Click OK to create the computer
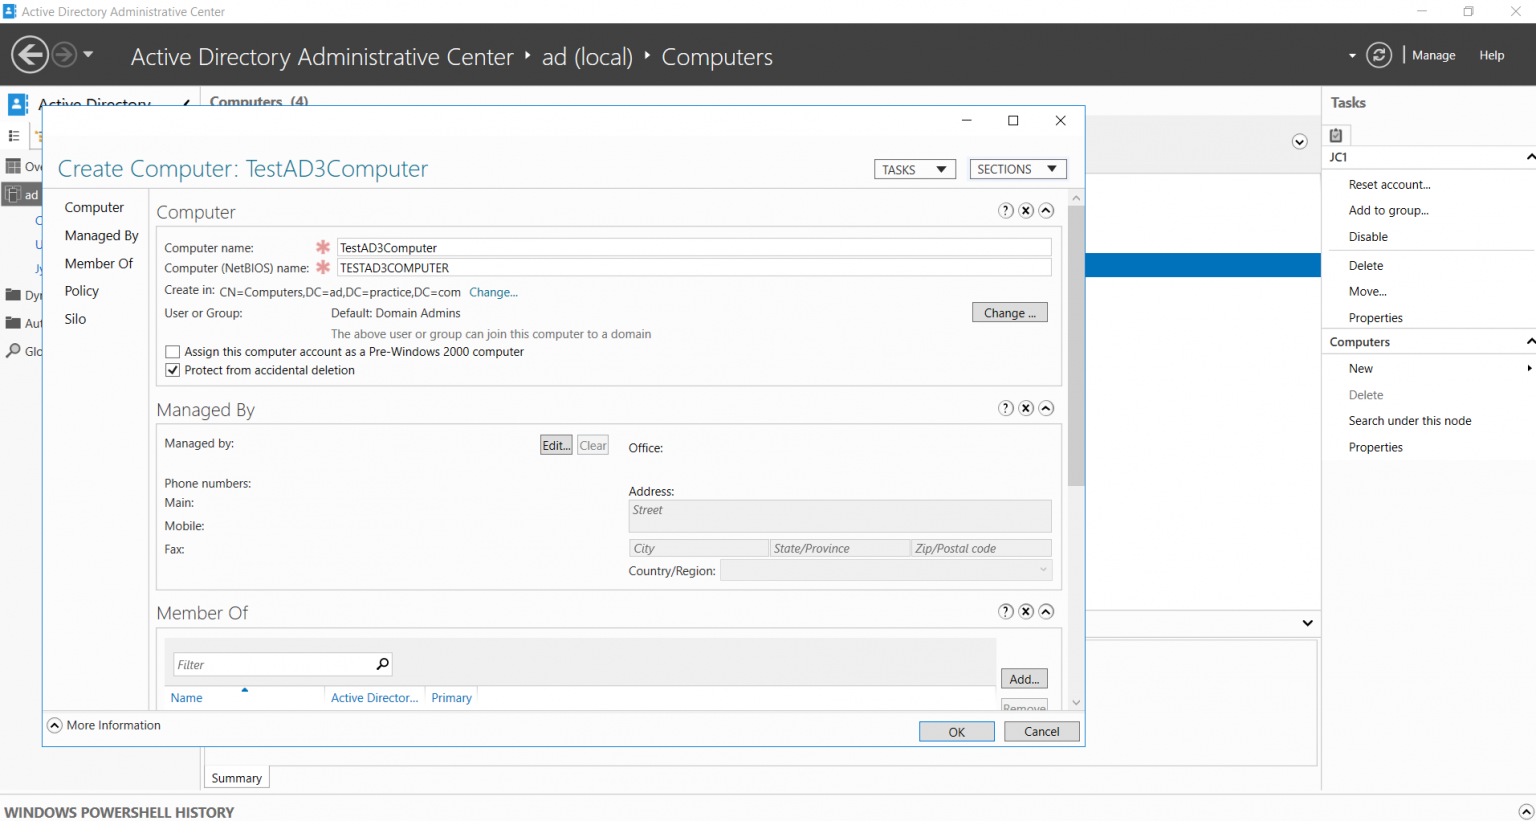The width and height of the screenshot is (1536, 821). [957, 732]
